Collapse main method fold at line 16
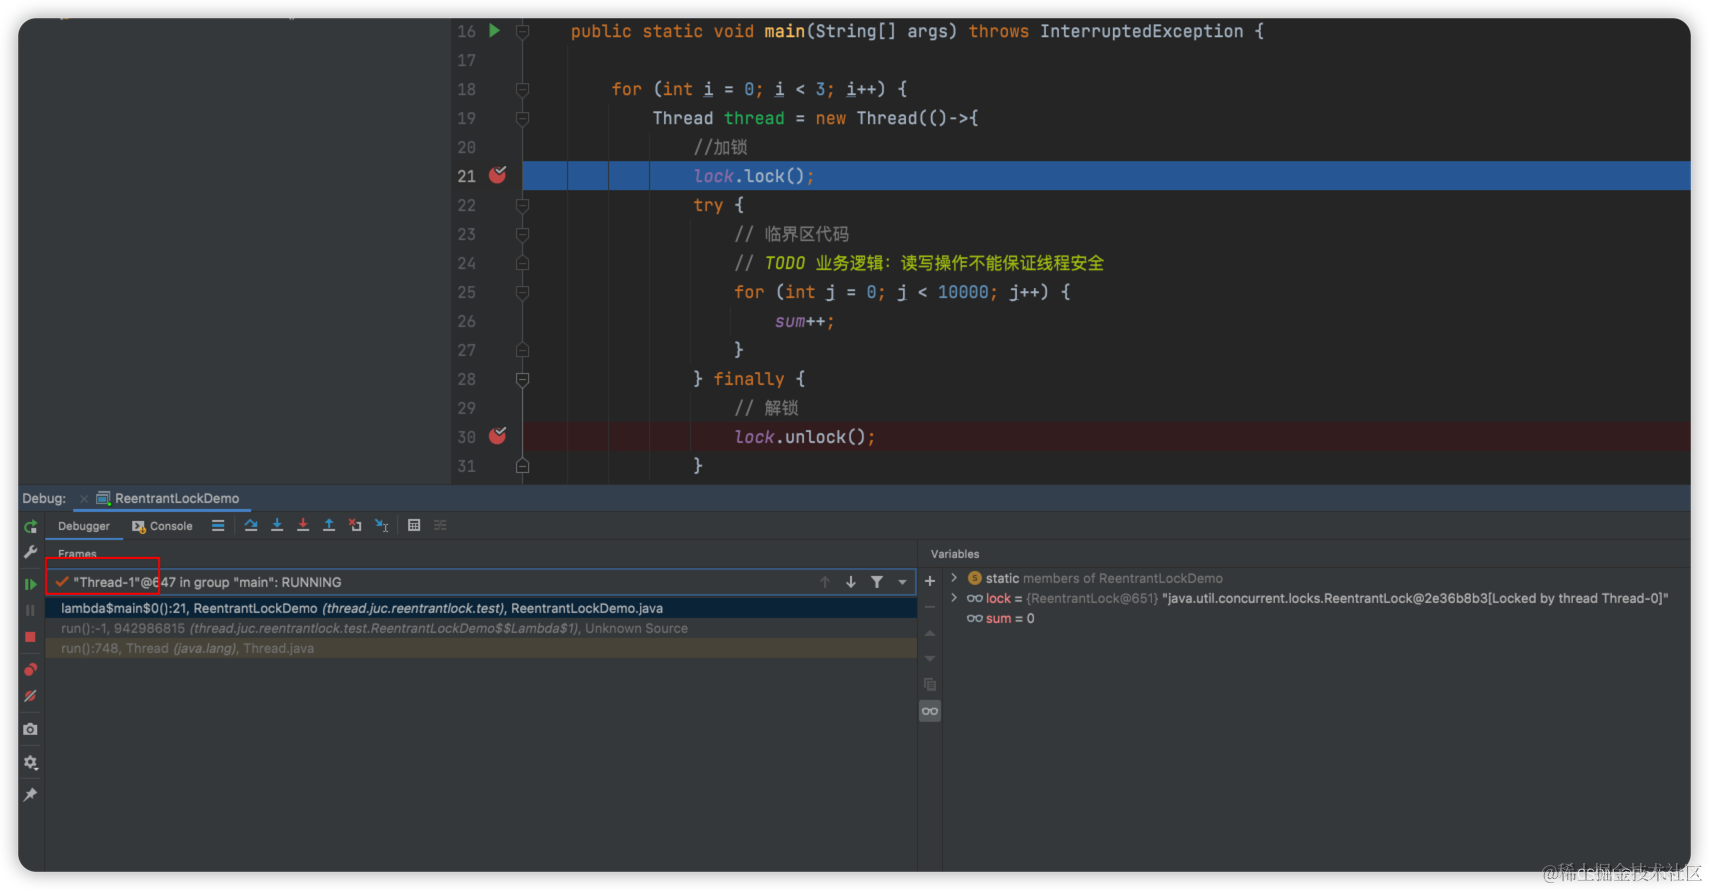The height and width of the screenshot is (890, 1709). (x=522, y=32)
